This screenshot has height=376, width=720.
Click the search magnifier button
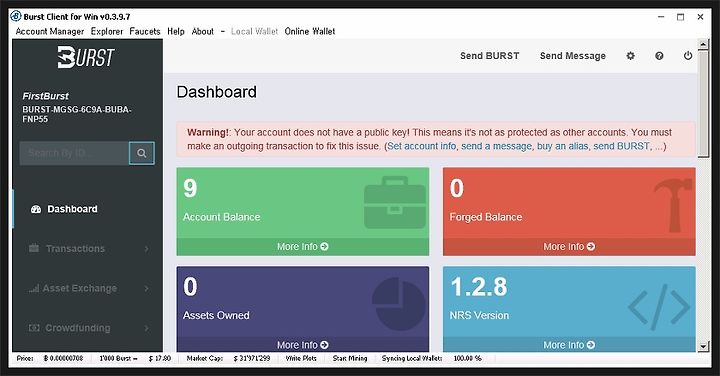coord(142,153)
